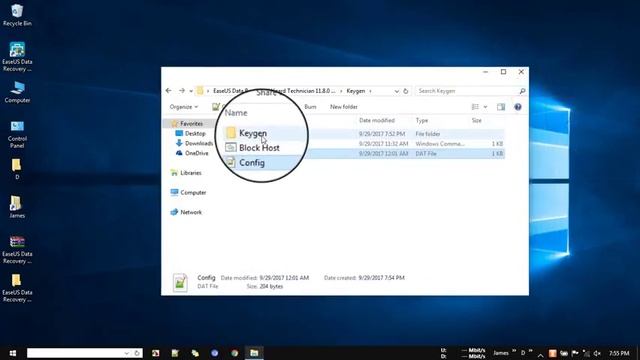Click the Config file thumbnail in details pane
Screen dimensions: 640x360
[180, 282]
